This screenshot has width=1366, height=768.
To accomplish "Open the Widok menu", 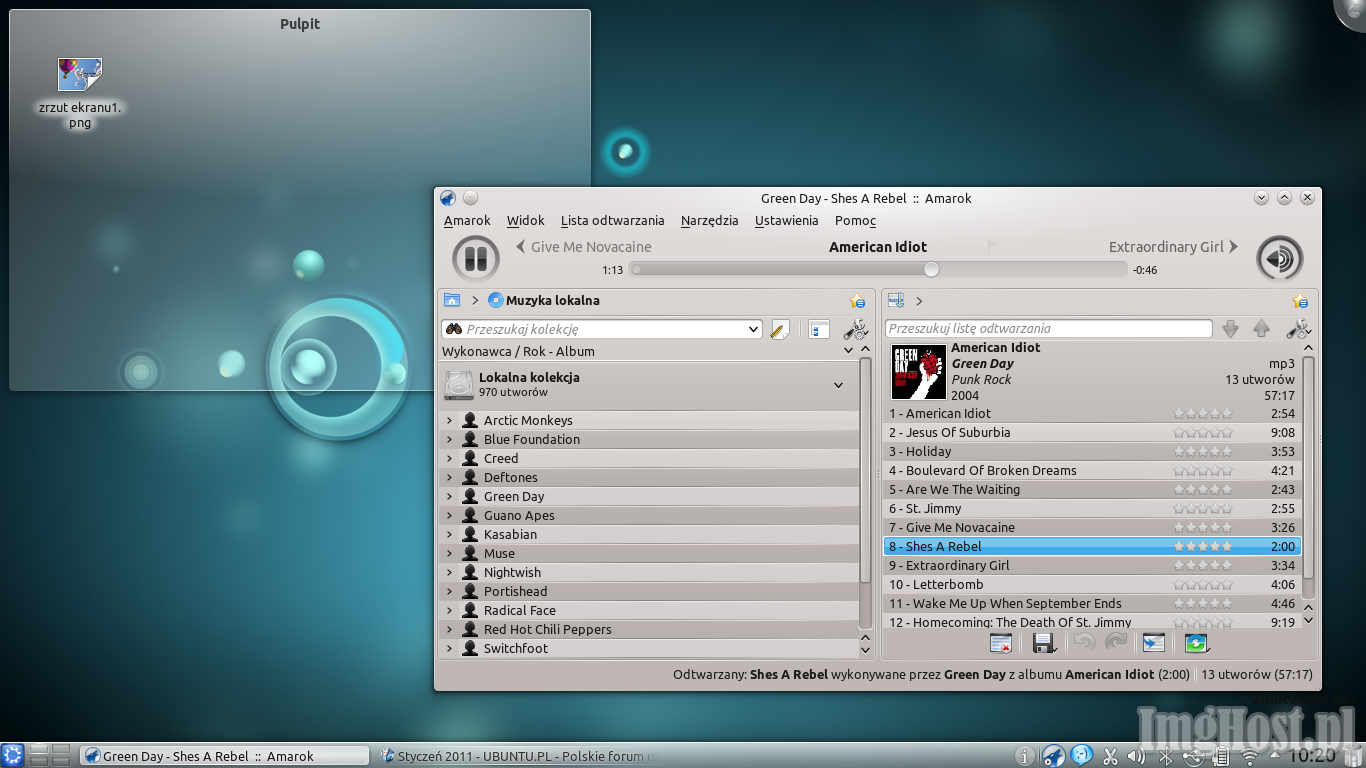I will click(526, 221).
